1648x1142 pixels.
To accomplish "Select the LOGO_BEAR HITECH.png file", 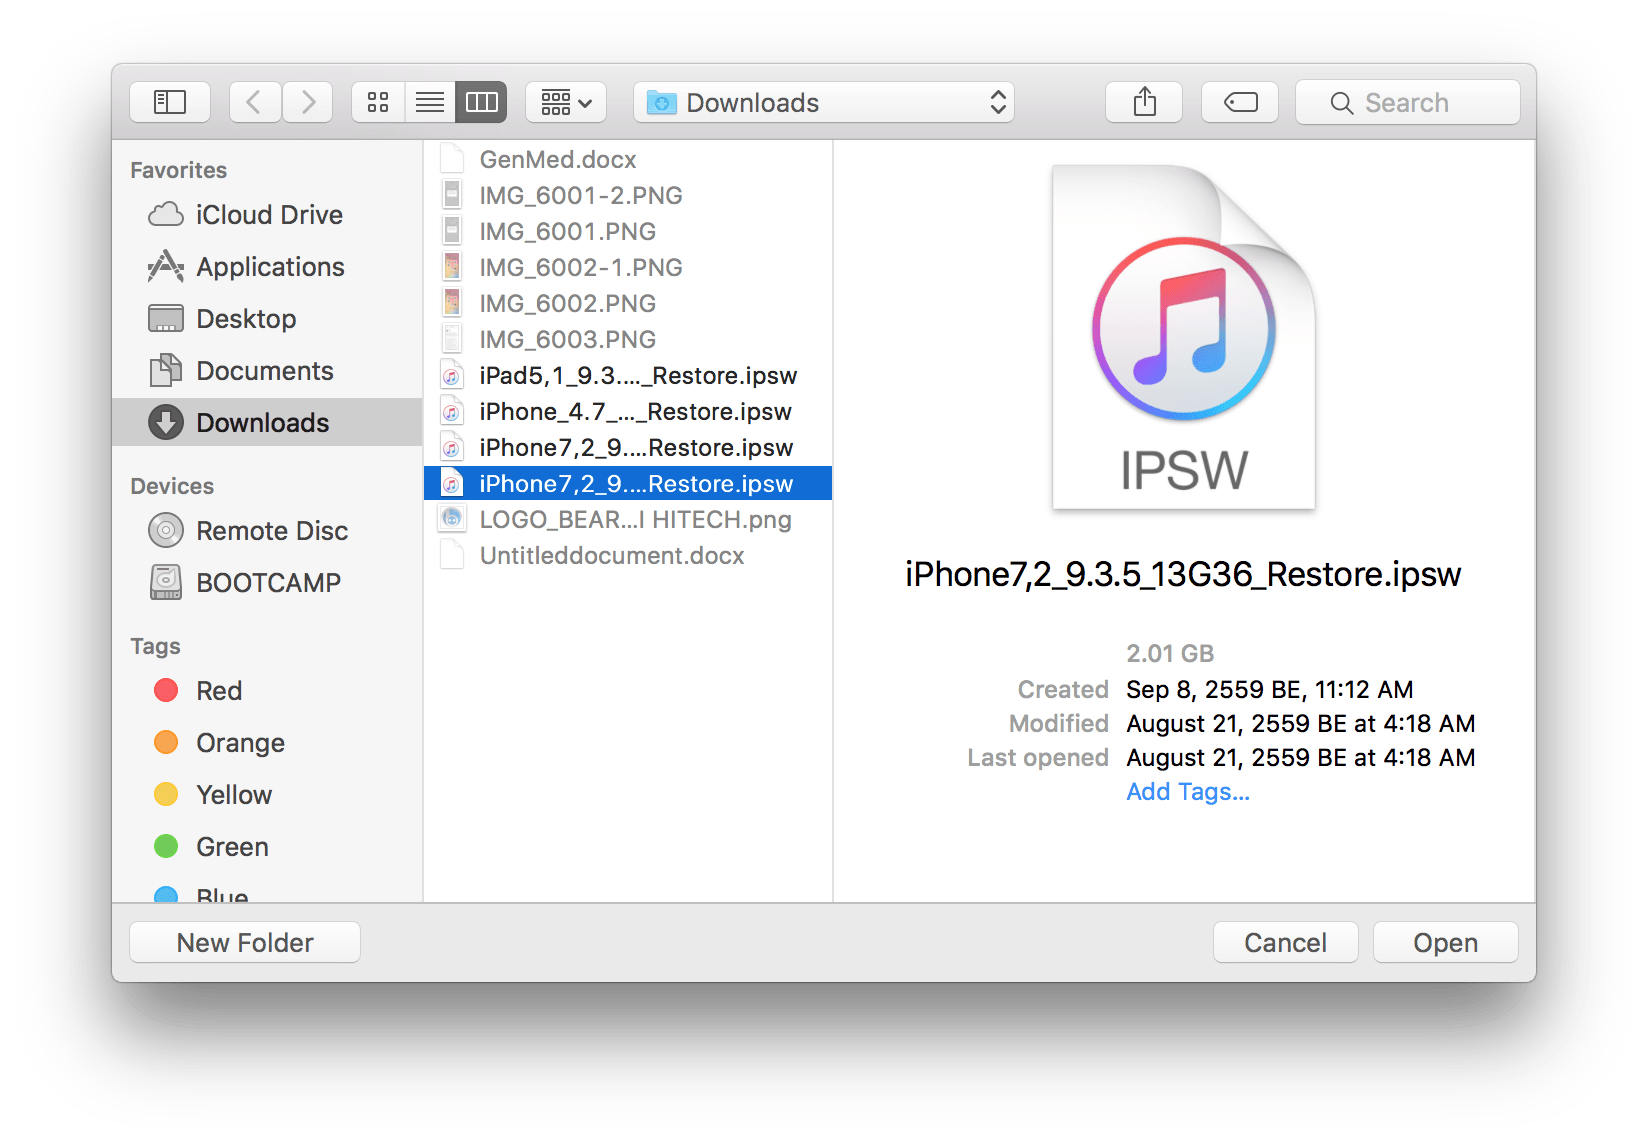I will click(628, 520).
